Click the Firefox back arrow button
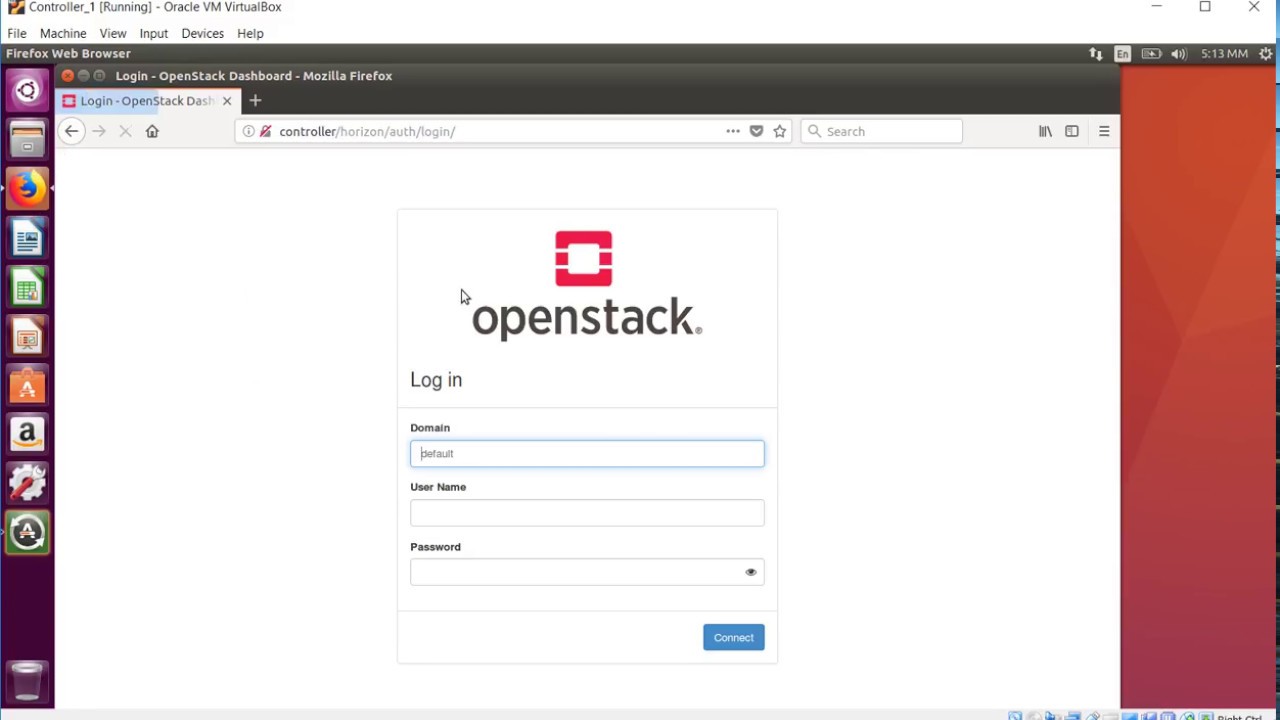Image resolution: width=1280 pixels, height=720 pixels. [71, 131]
